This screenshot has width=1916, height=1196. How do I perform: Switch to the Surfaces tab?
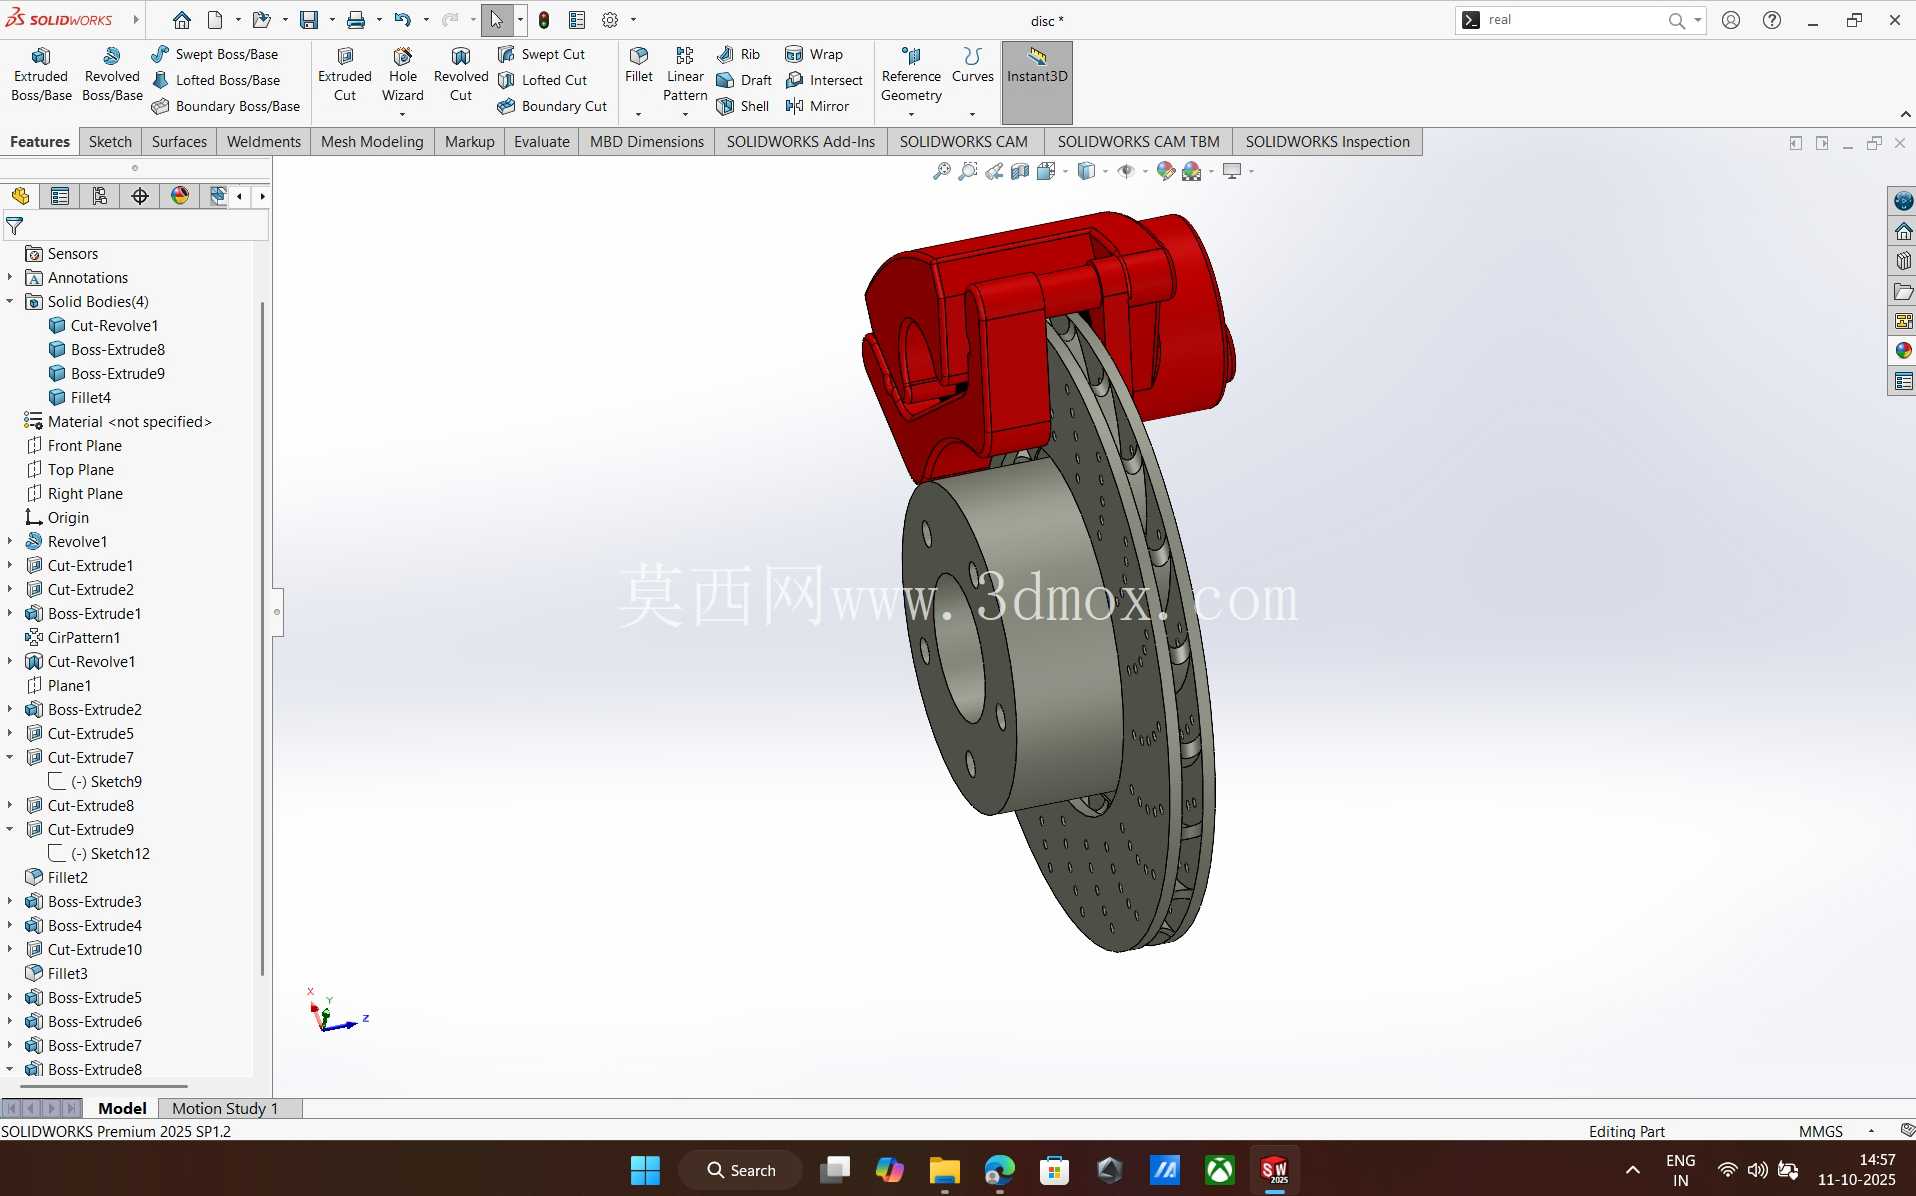click(x=179, y=142)
